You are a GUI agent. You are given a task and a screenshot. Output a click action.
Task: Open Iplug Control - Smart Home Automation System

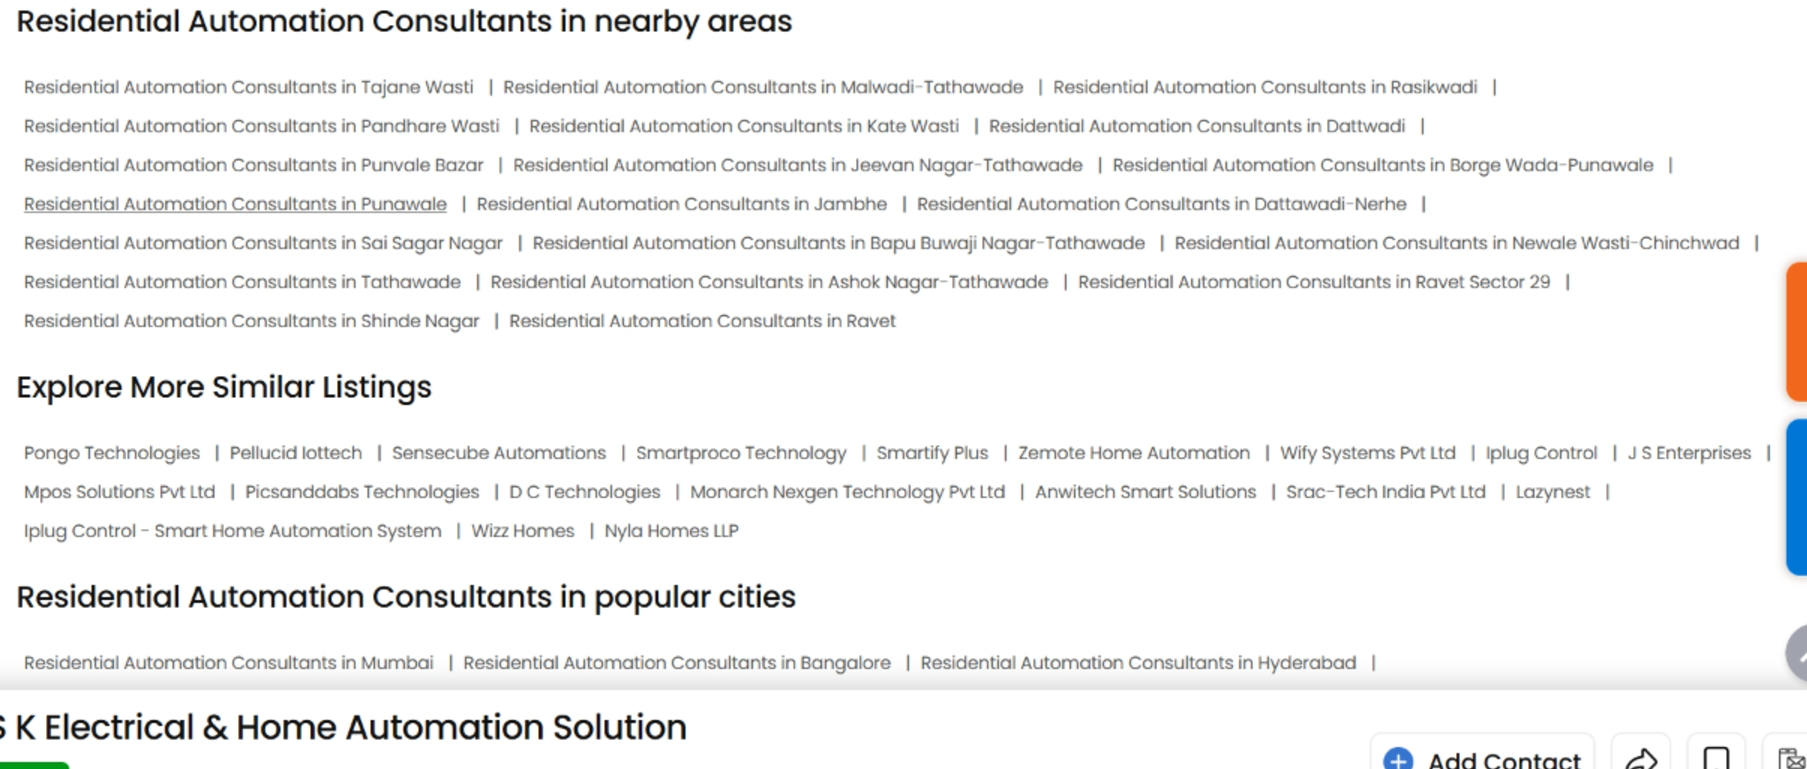point(233,531)
